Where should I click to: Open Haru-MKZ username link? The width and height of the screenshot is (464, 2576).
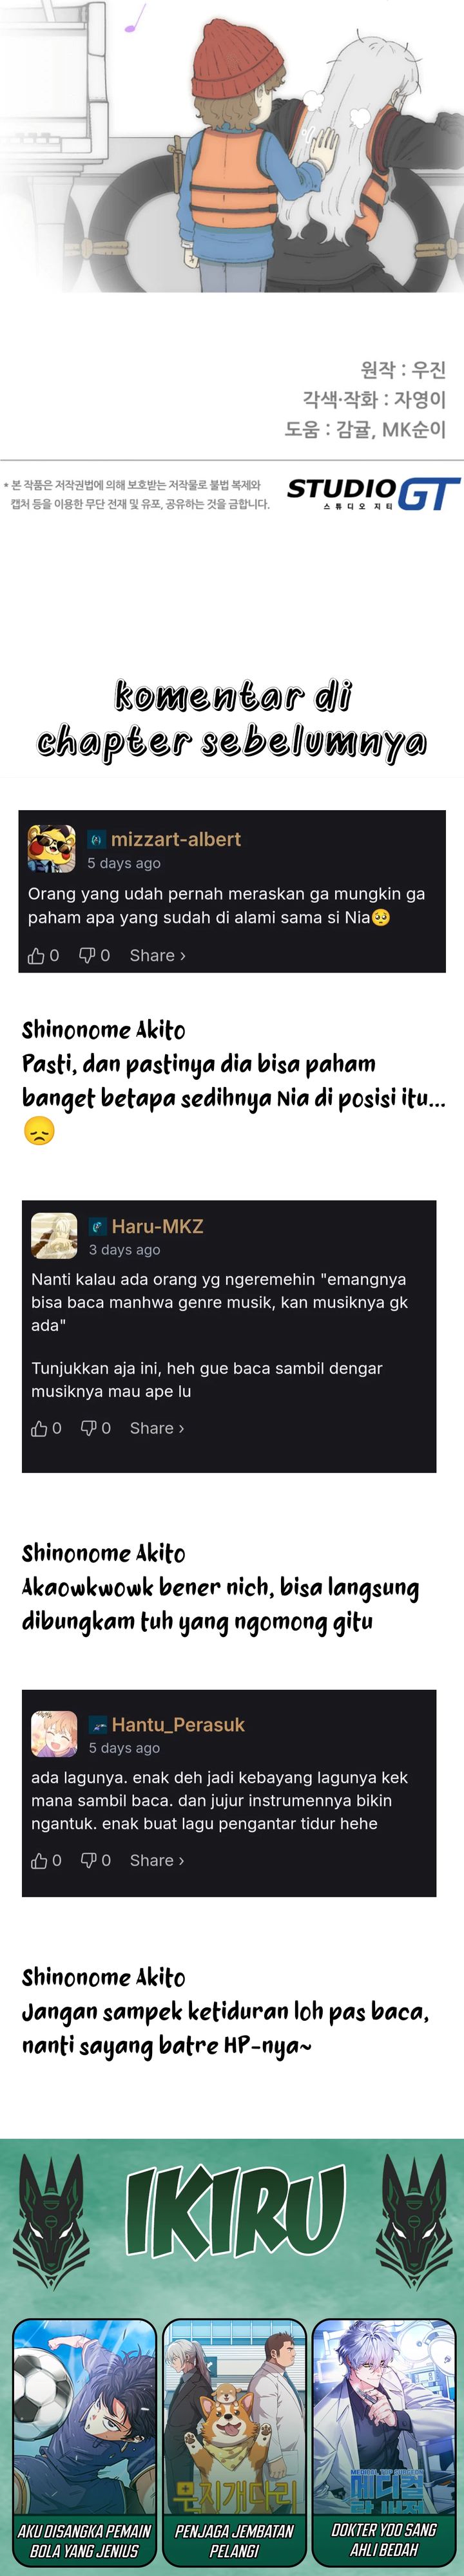click(x=157, y=1226)
